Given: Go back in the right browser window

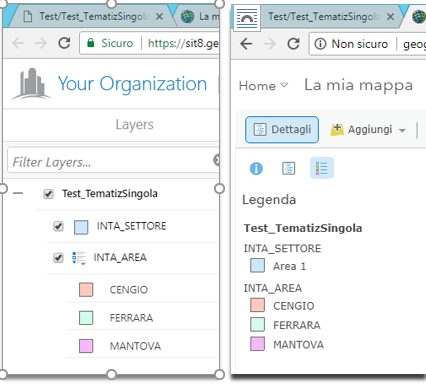Looking at the screenshot, I should point(246,44).
